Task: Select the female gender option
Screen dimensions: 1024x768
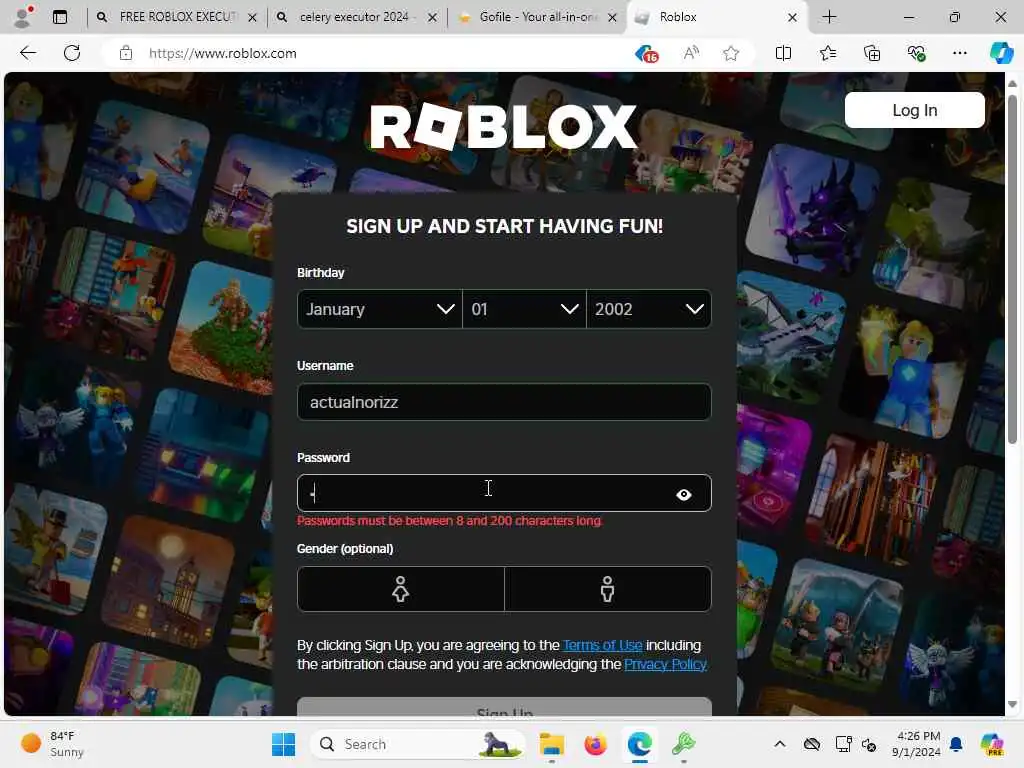Action: (401, 589)
